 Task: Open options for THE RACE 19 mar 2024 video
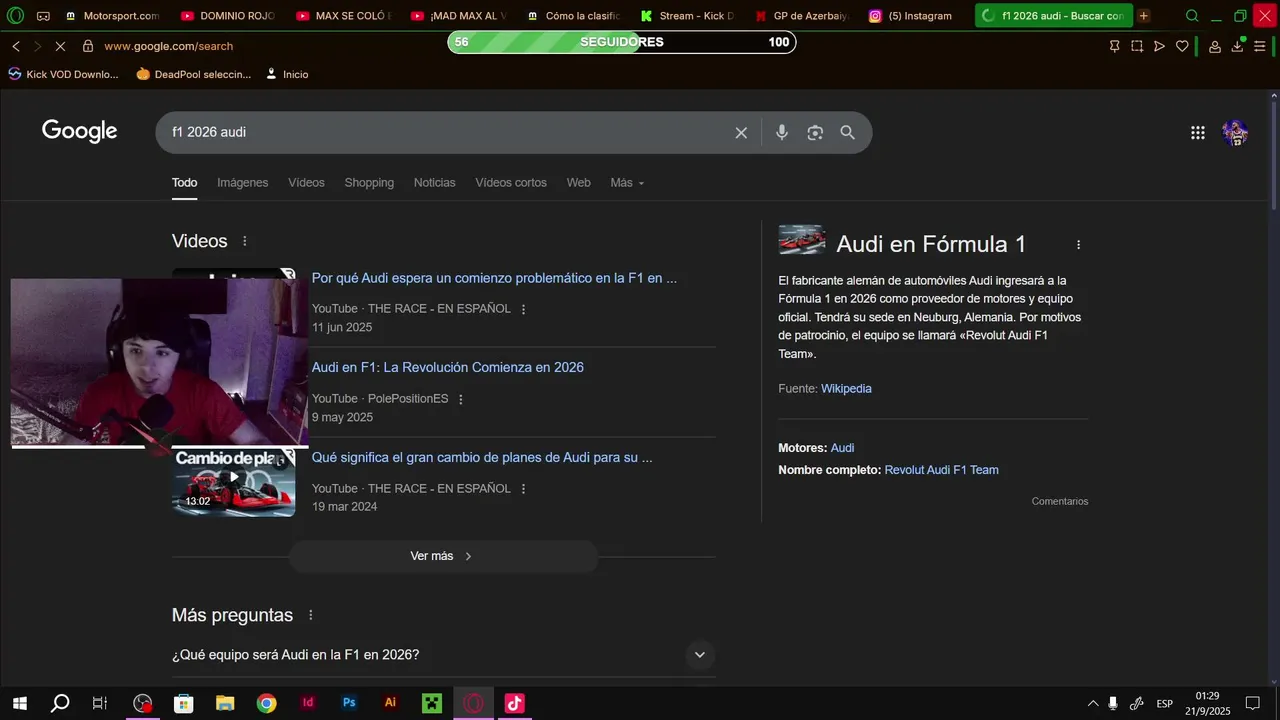pos(523,489)
